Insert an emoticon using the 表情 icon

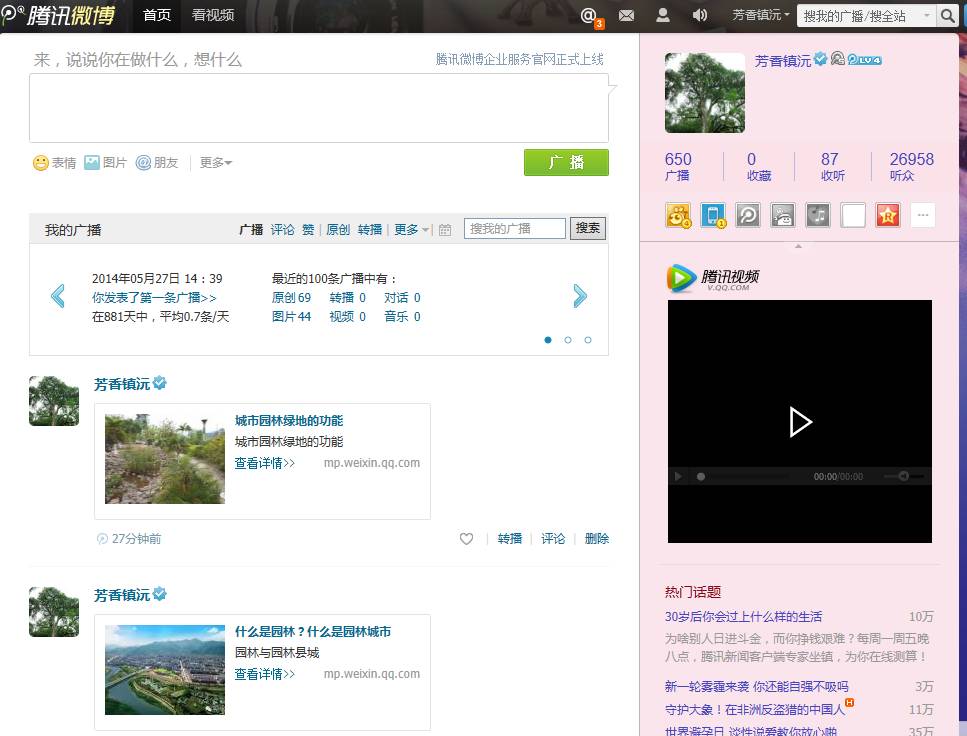coord(41,163)
